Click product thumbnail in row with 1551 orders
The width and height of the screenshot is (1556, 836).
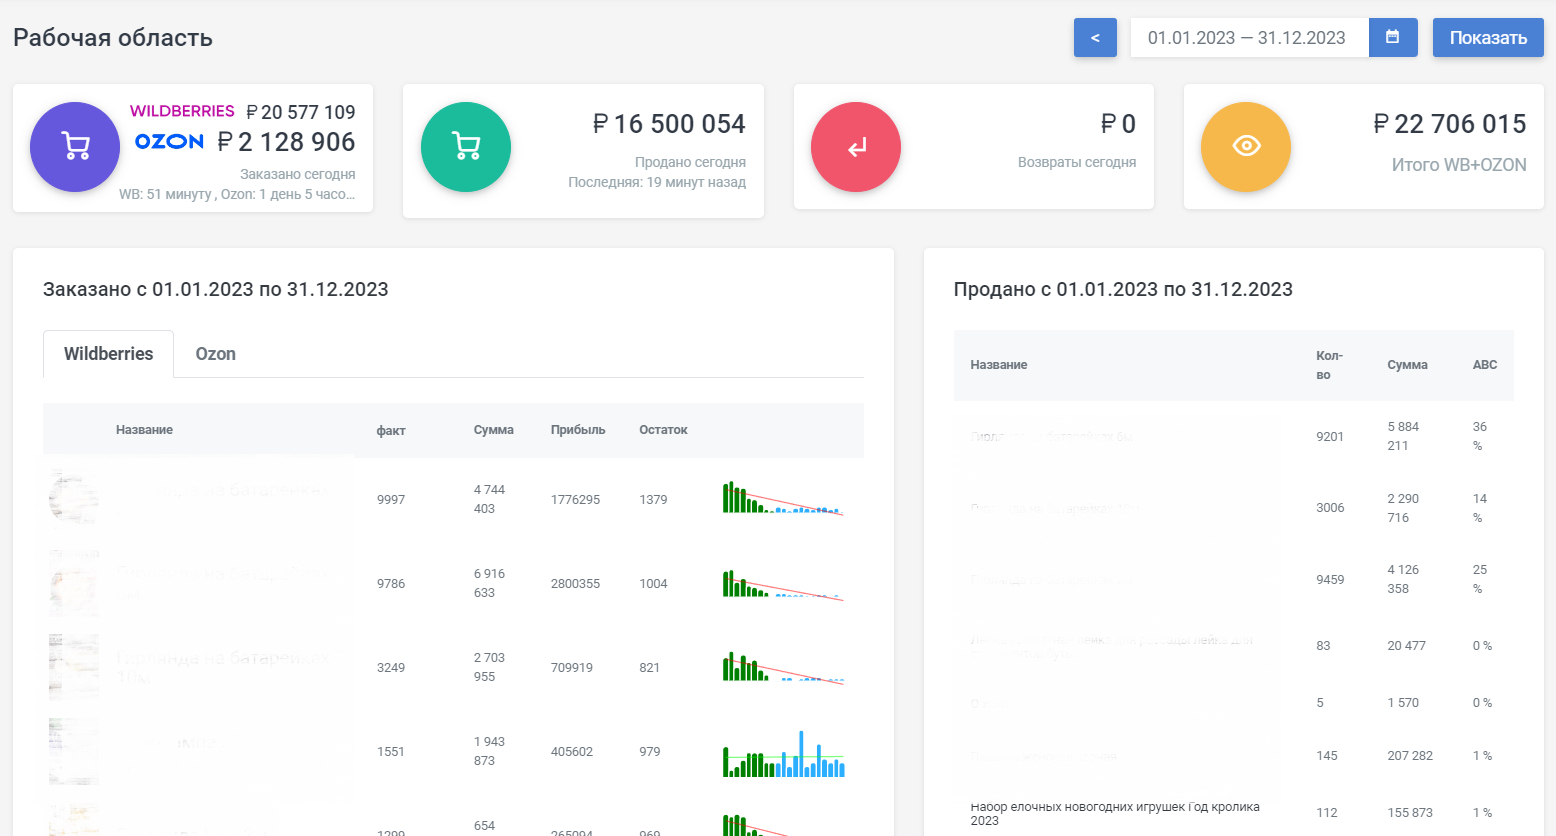pos(74,751)
